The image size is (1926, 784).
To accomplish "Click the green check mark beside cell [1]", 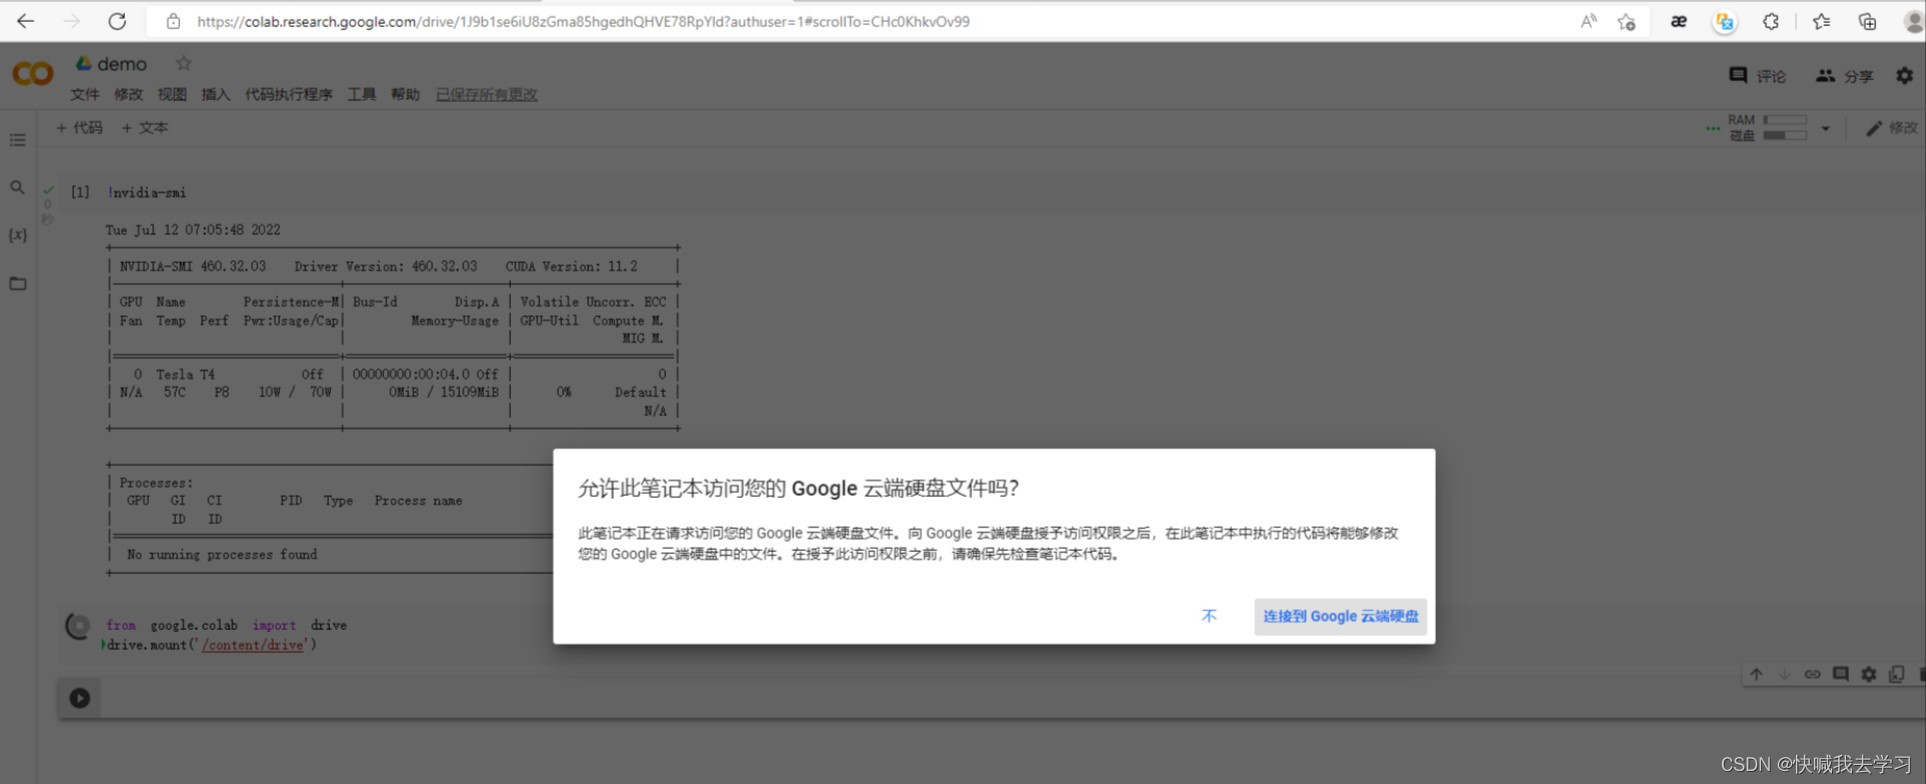I will (48, 189).
